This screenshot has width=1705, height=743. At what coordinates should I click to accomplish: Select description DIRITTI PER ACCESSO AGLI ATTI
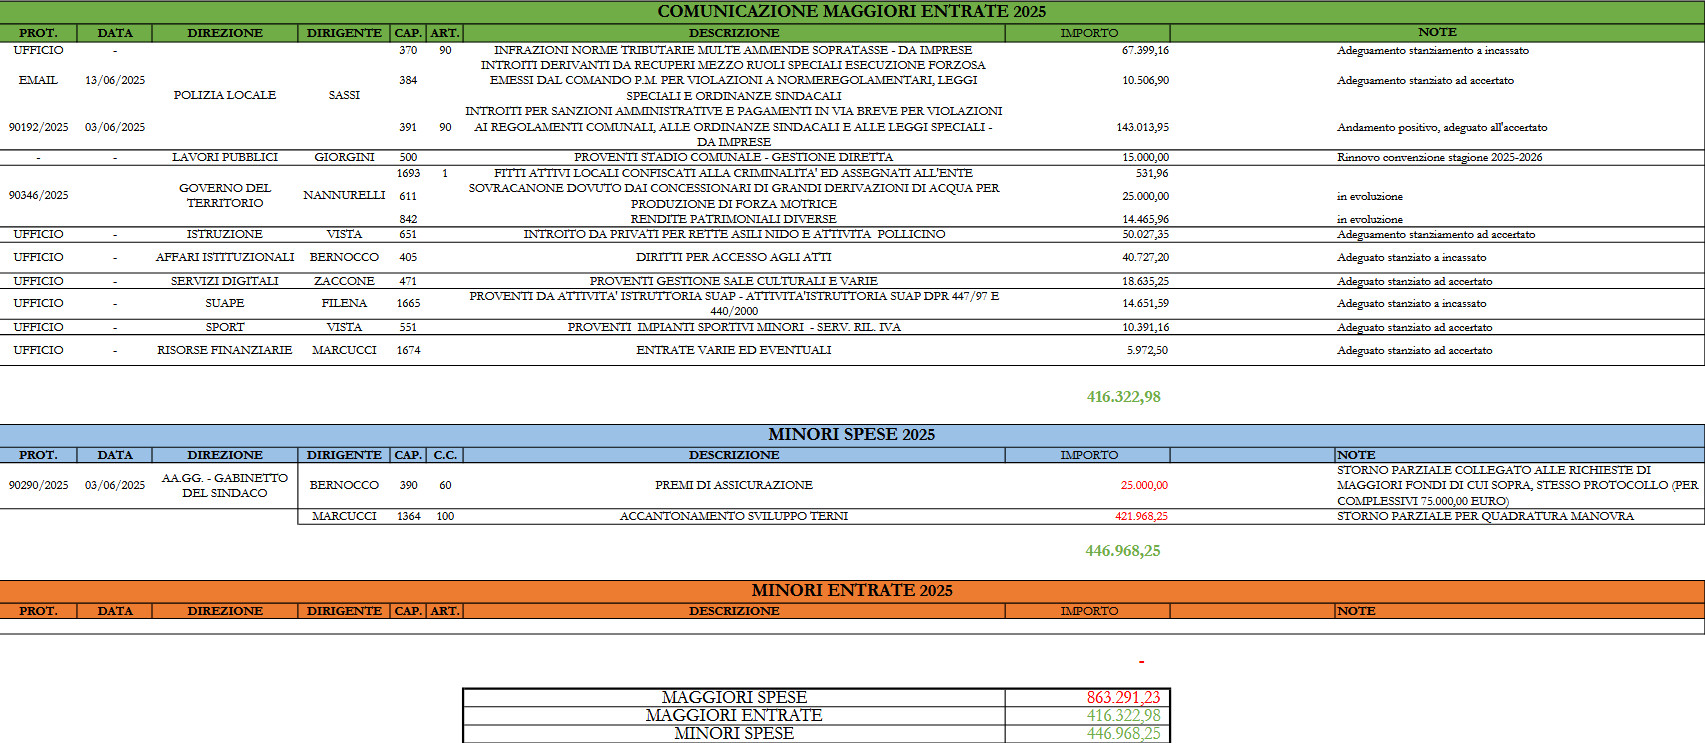pos(733,257)
